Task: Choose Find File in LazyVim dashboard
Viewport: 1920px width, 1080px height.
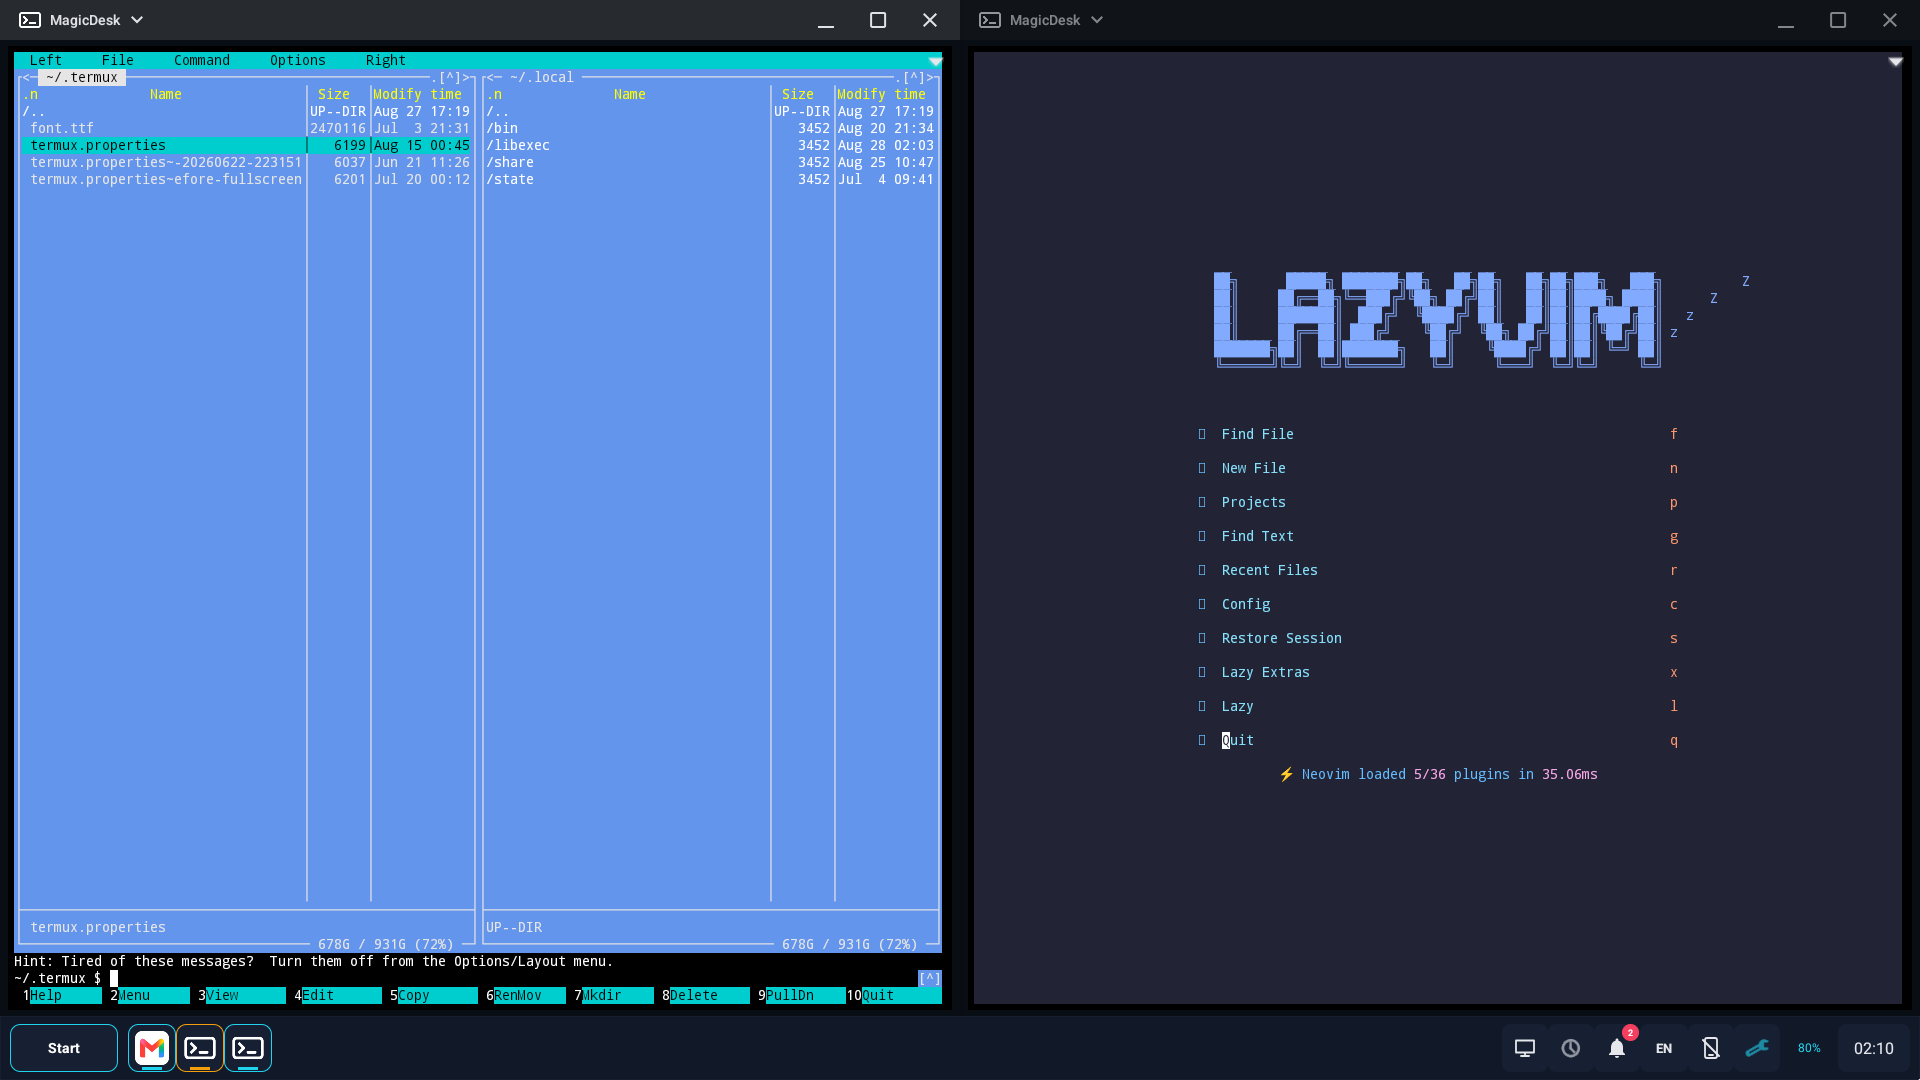Action: click(x=1258, y=434)
